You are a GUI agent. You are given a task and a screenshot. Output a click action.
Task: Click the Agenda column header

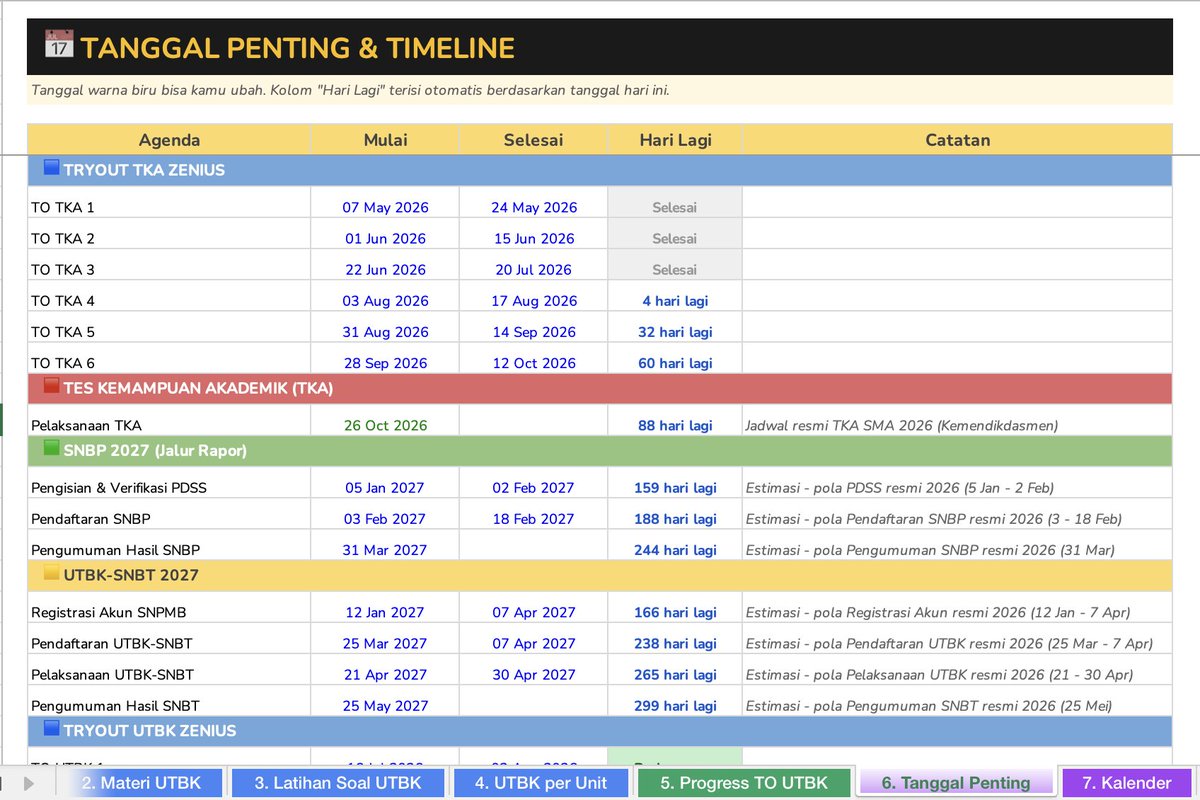click(169, 140)
